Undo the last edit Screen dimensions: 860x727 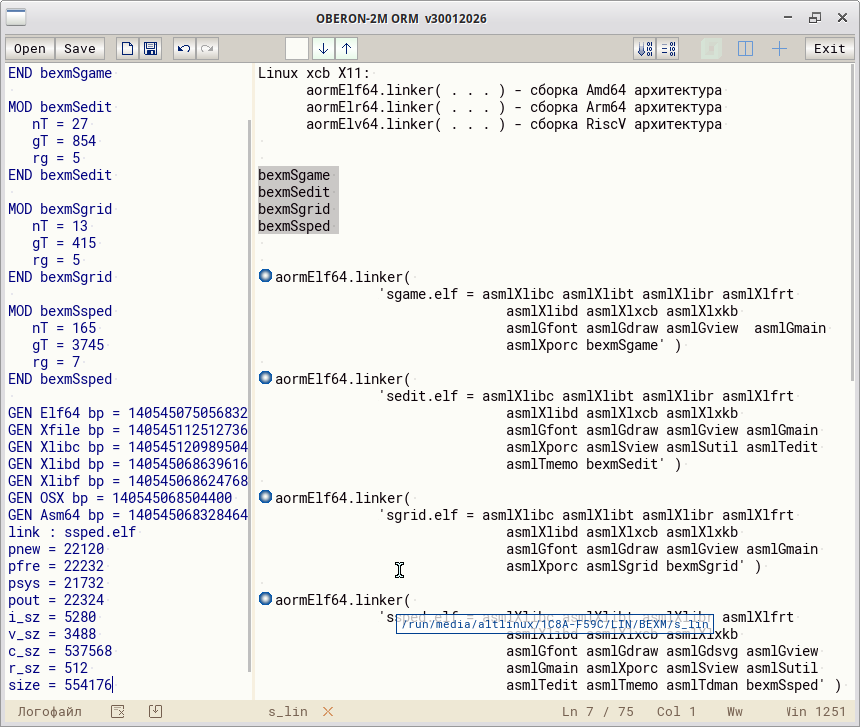pyautogui.click(x=183, y=48)
